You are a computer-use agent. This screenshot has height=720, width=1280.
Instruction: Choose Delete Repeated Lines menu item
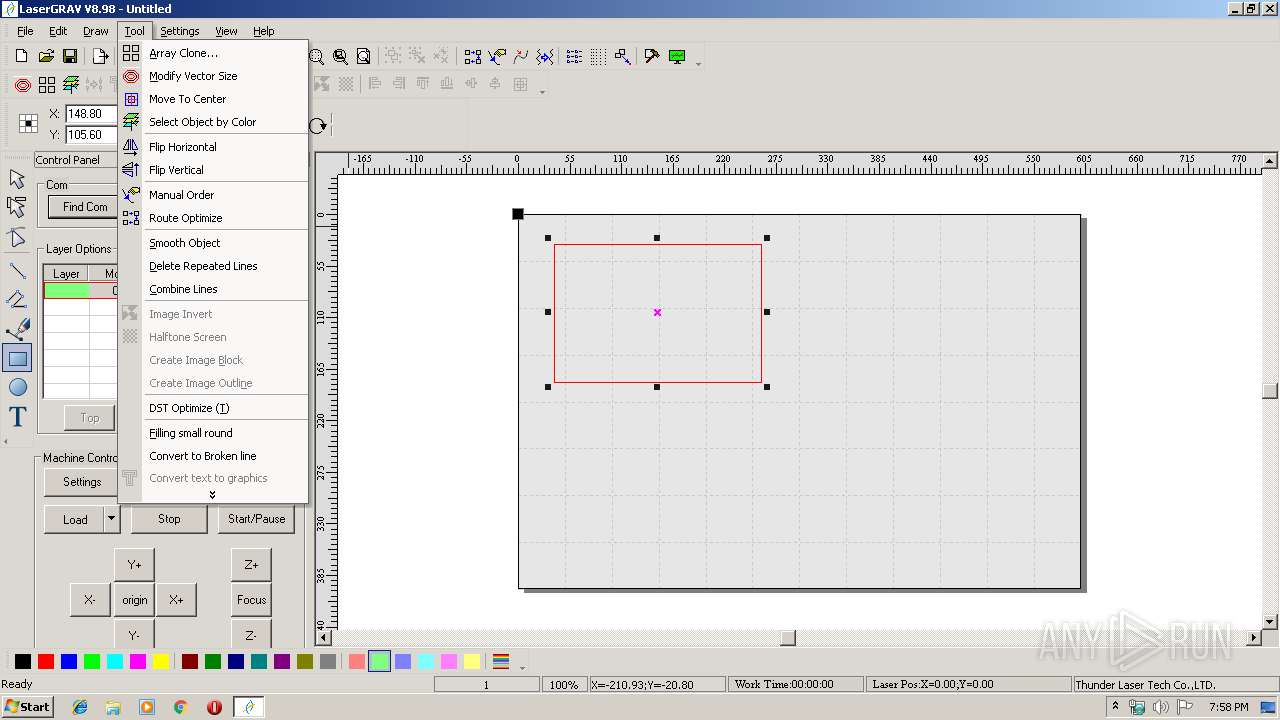[x=213, y=266]
